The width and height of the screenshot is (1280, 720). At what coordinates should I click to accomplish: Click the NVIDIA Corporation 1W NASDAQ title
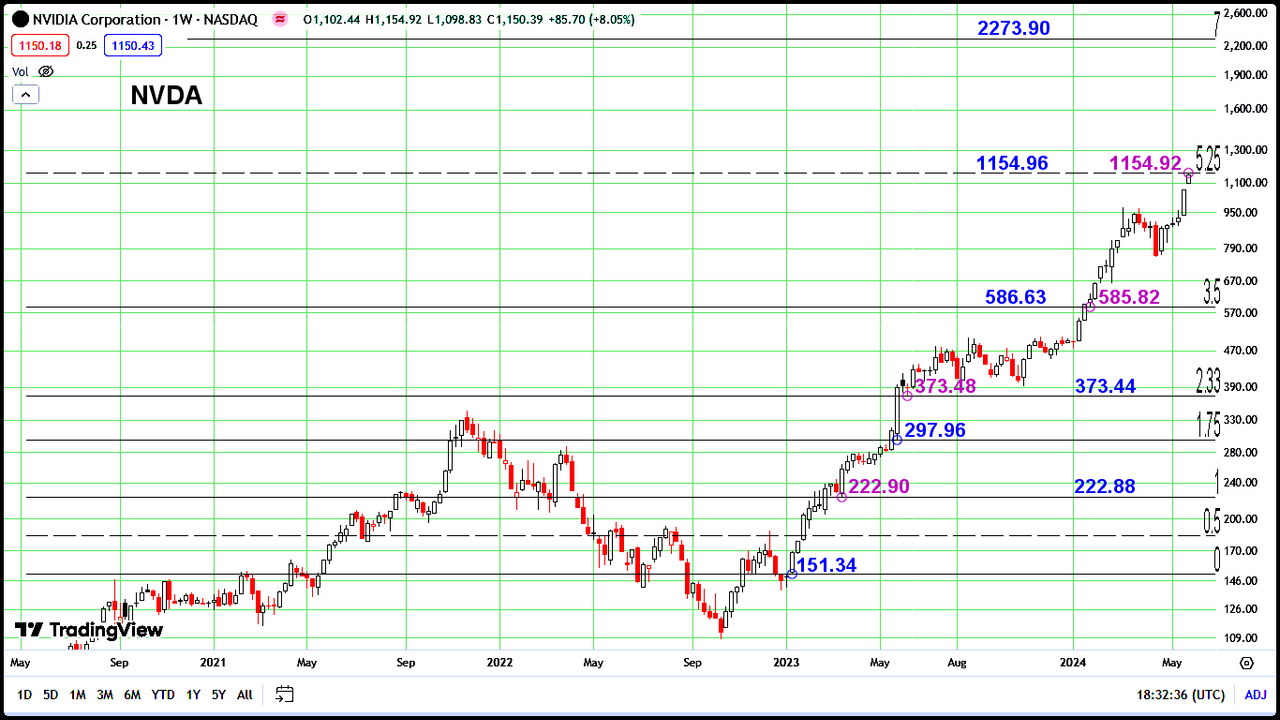(x=147, y=19)
